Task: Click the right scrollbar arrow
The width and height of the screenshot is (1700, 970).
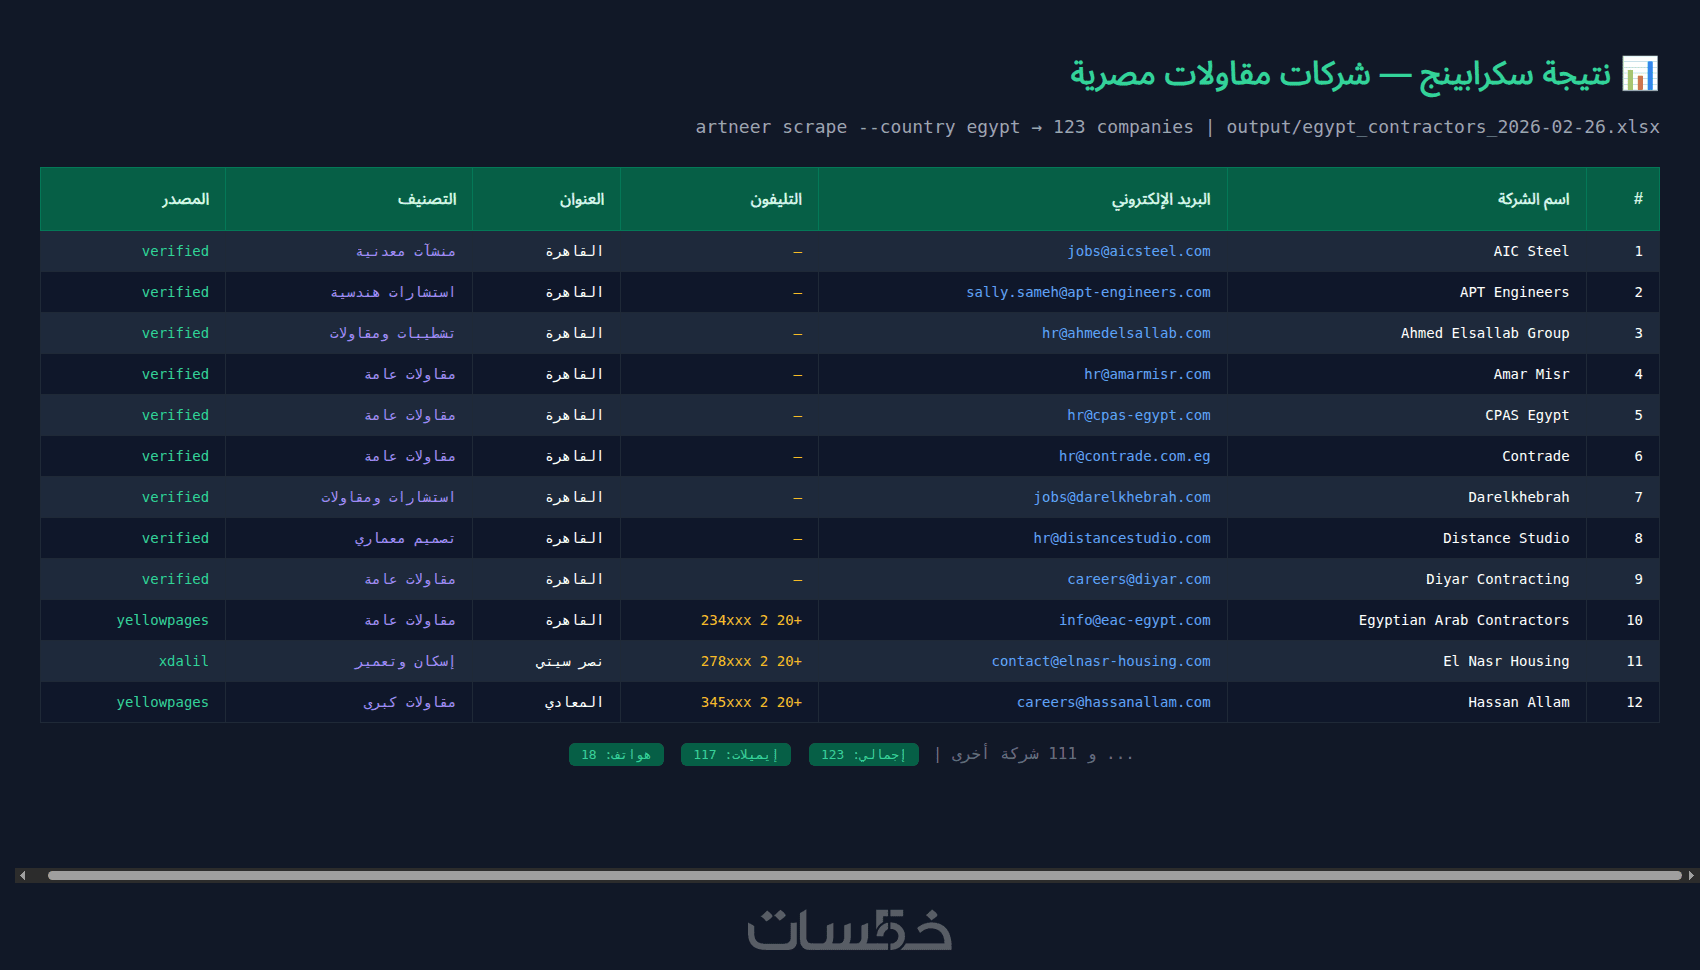Action: 1690,875
